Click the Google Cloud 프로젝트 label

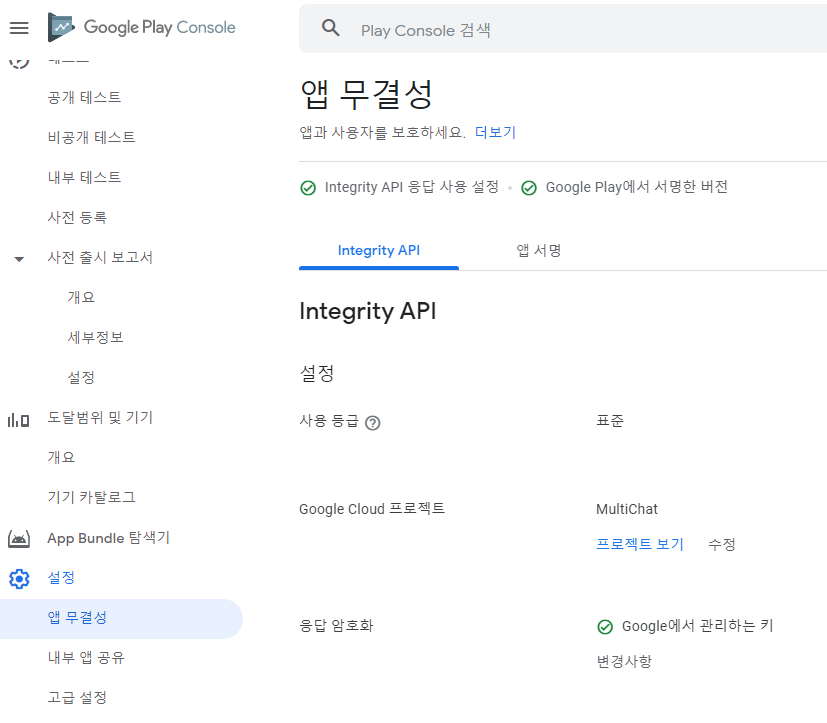372,509
